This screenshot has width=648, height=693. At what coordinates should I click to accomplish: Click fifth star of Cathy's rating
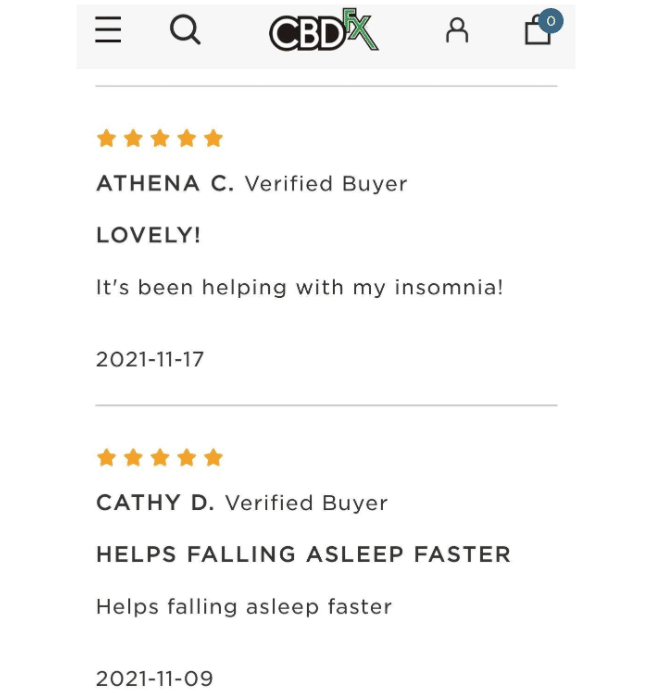point(213,458)
